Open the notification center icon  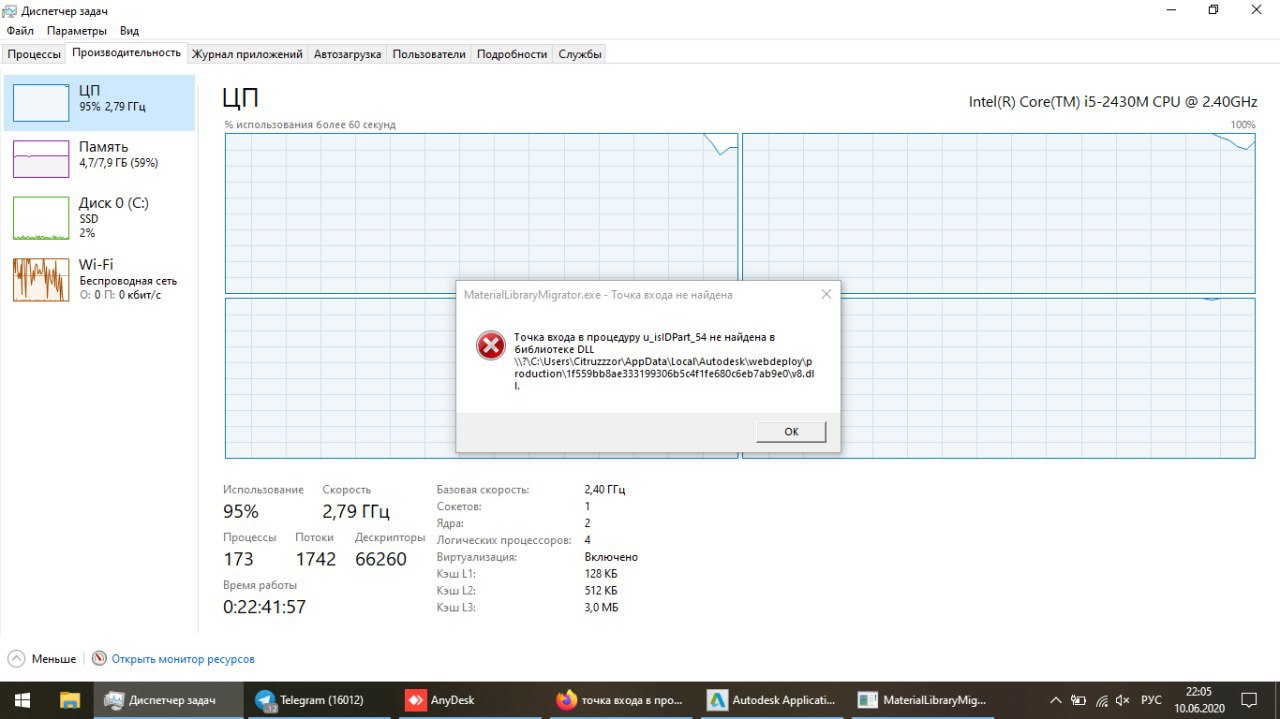pyautogui.click(x=1250, y=699)
